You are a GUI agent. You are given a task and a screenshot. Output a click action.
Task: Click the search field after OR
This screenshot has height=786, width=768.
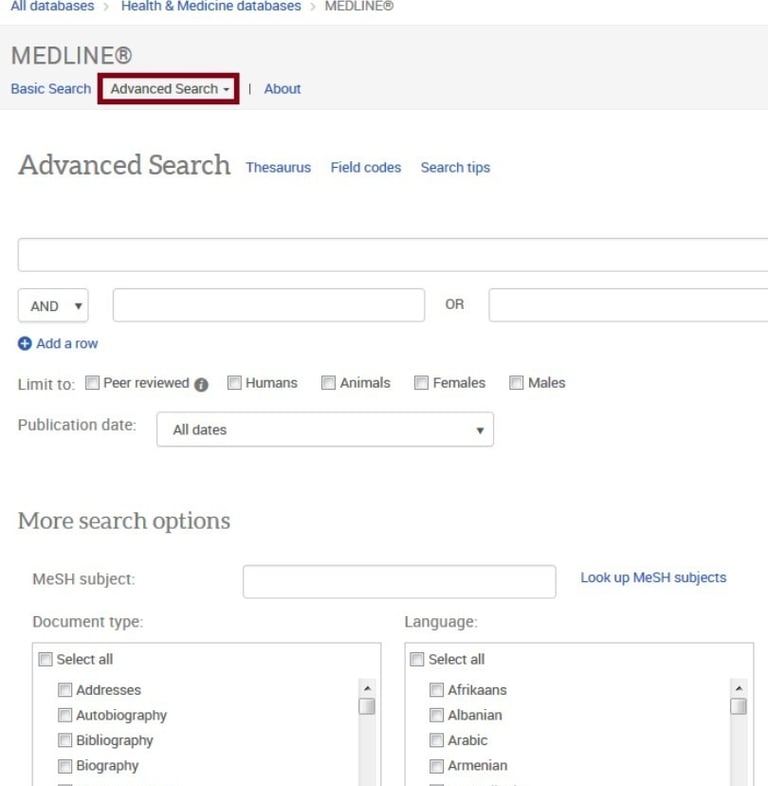click(x=629, y=305)
